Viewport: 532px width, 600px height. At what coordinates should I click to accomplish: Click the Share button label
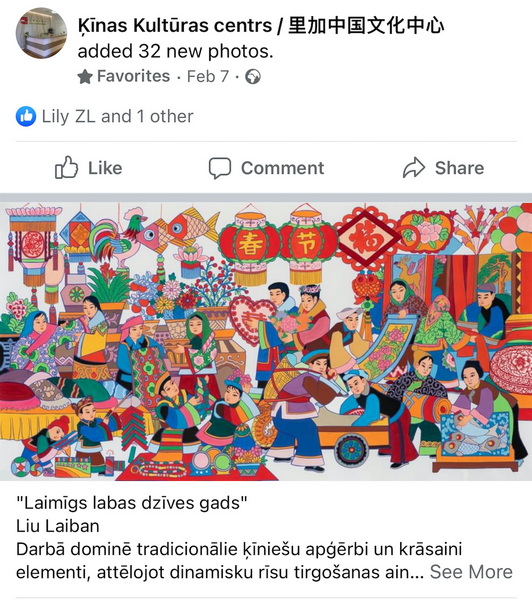pyautogui.click(x=459, y=168)
